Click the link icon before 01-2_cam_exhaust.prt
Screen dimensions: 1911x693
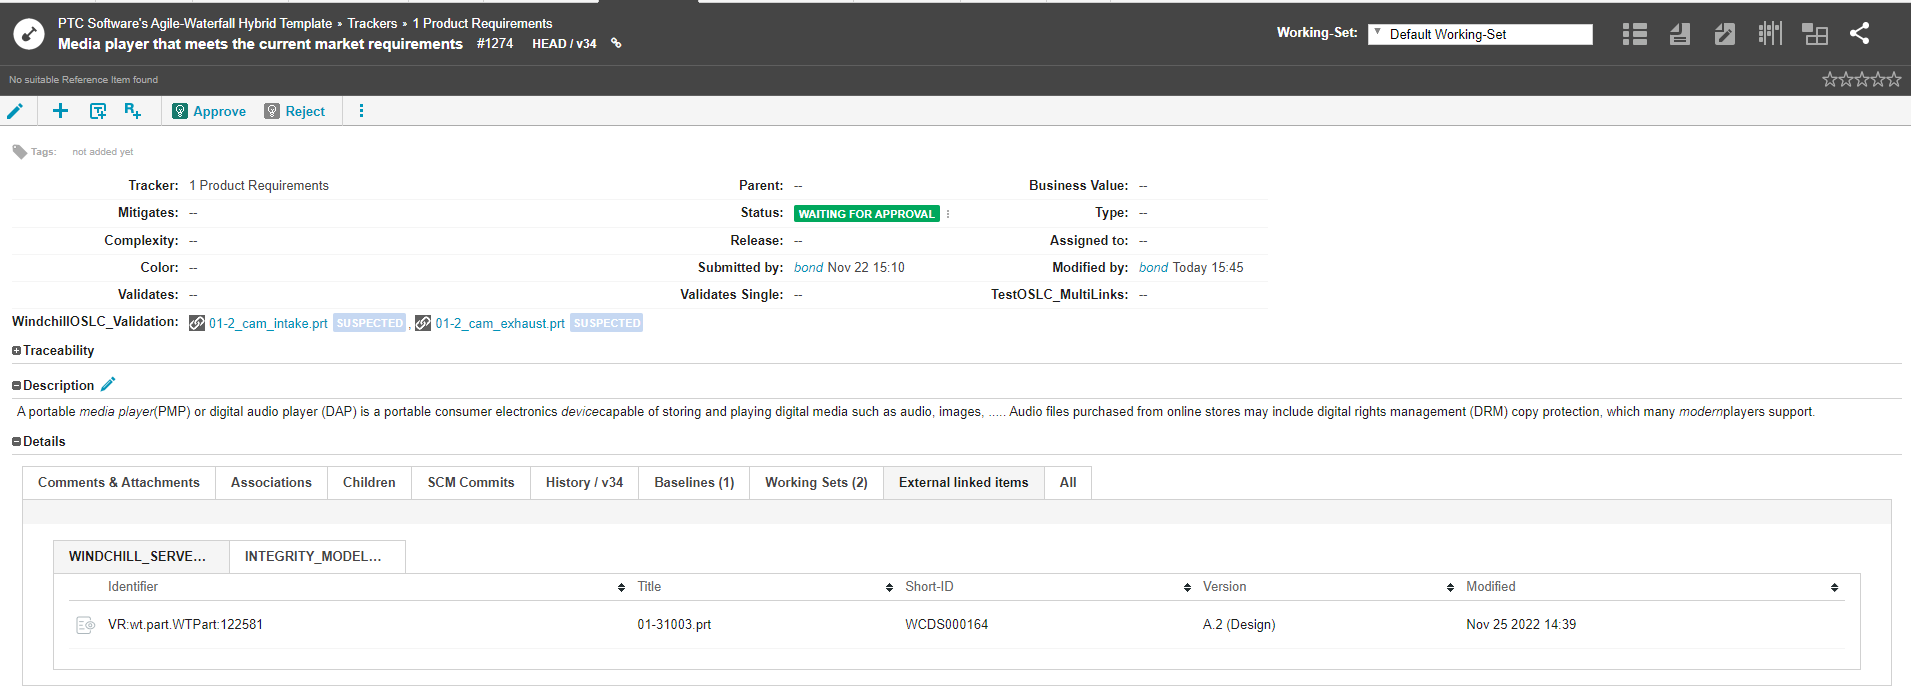pos(423,323)
